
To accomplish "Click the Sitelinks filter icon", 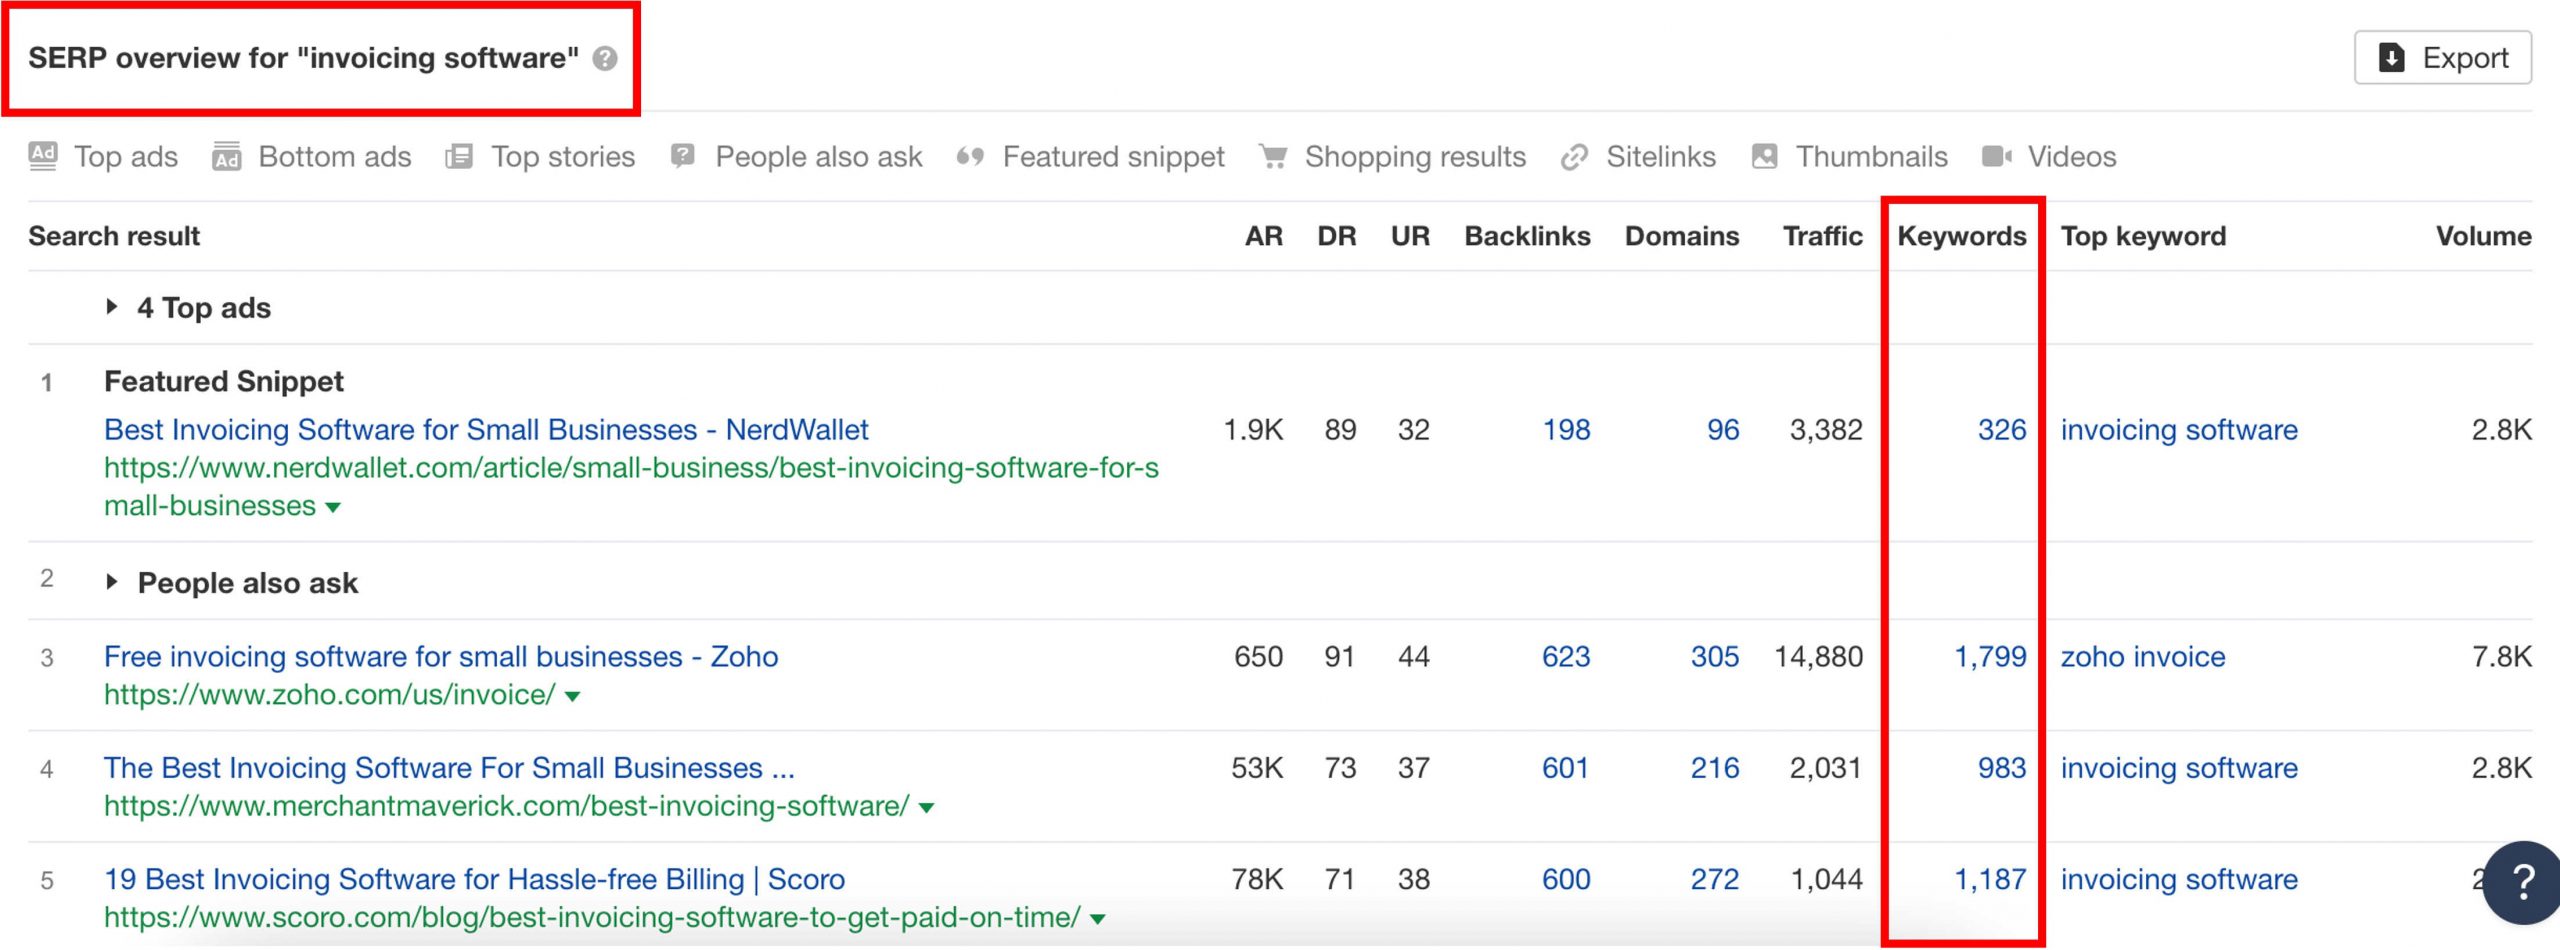I will (1575, 156).
